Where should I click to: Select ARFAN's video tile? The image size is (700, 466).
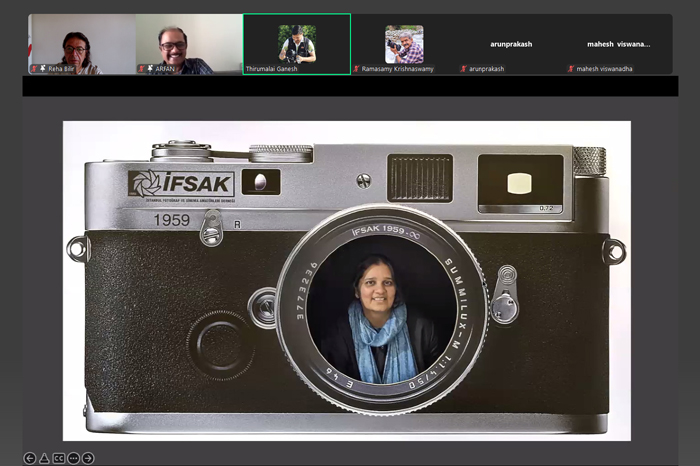point(189,44)
